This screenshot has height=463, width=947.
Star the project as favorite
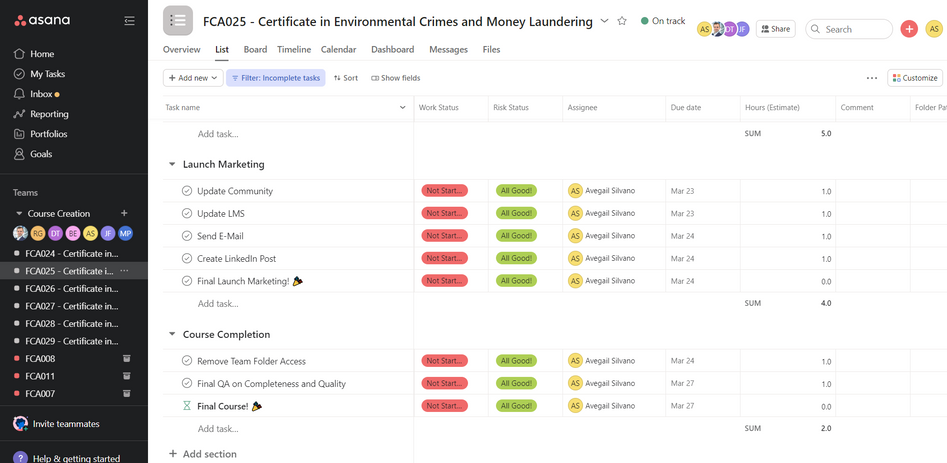coord(622,21)
